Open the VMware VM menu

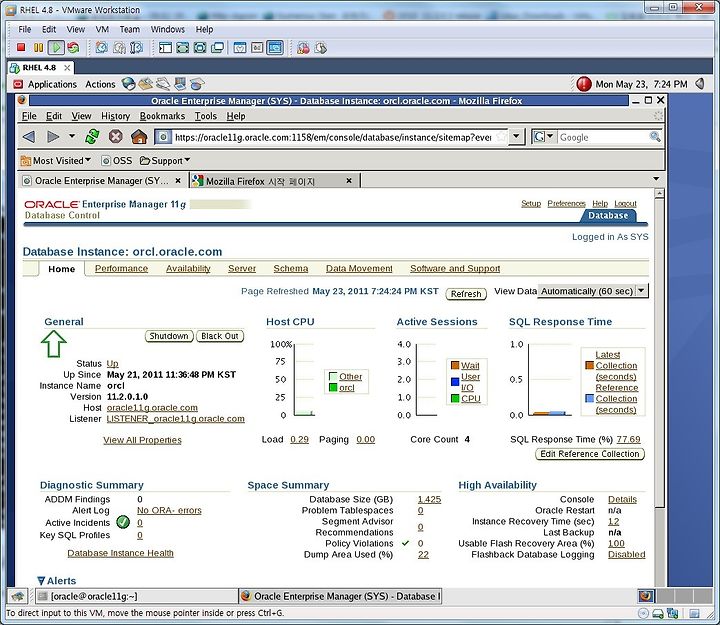tap(102, 29)
